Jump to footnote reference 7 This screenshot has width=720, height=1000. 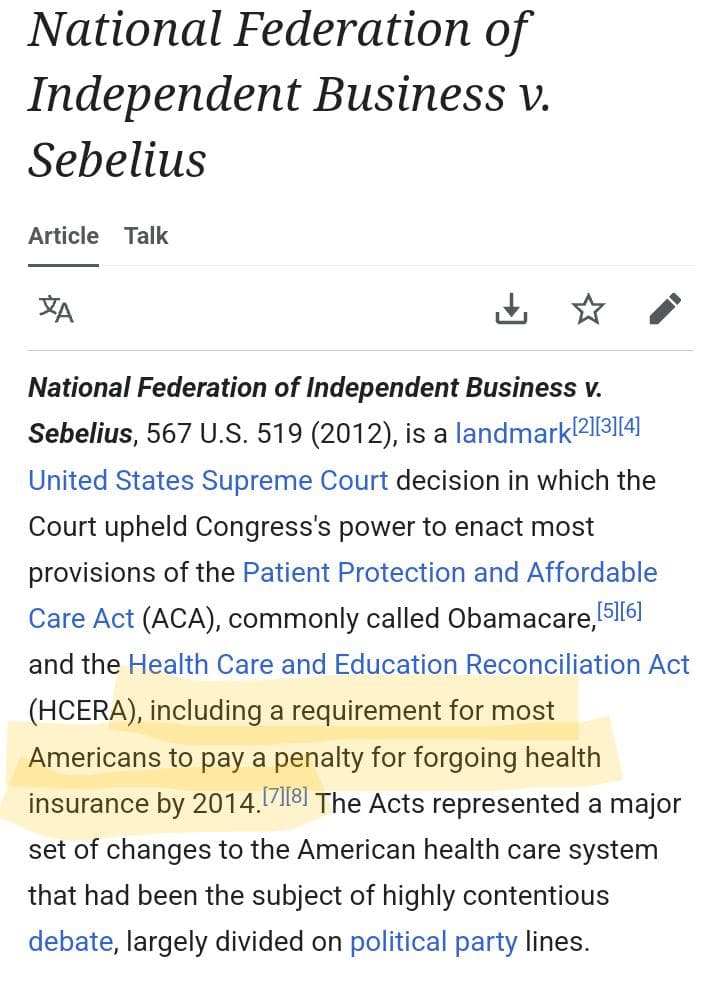274,795
